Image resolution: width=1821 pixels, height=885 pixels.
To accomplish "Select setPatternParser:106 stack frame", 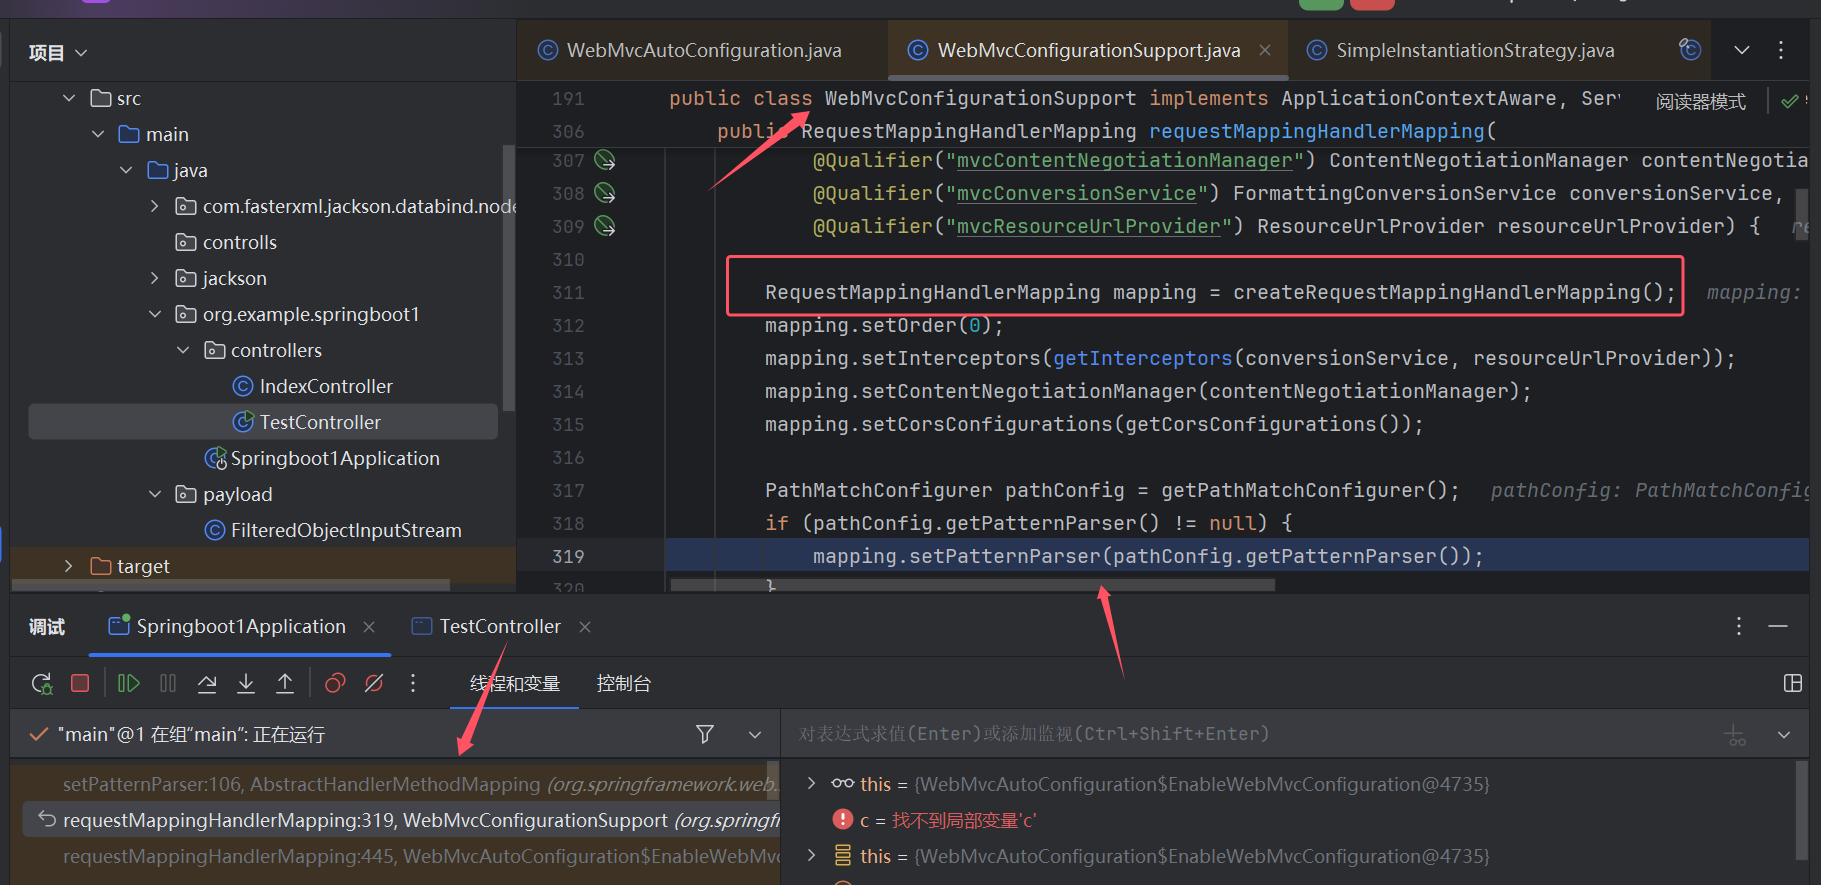I will click(400, 784).
